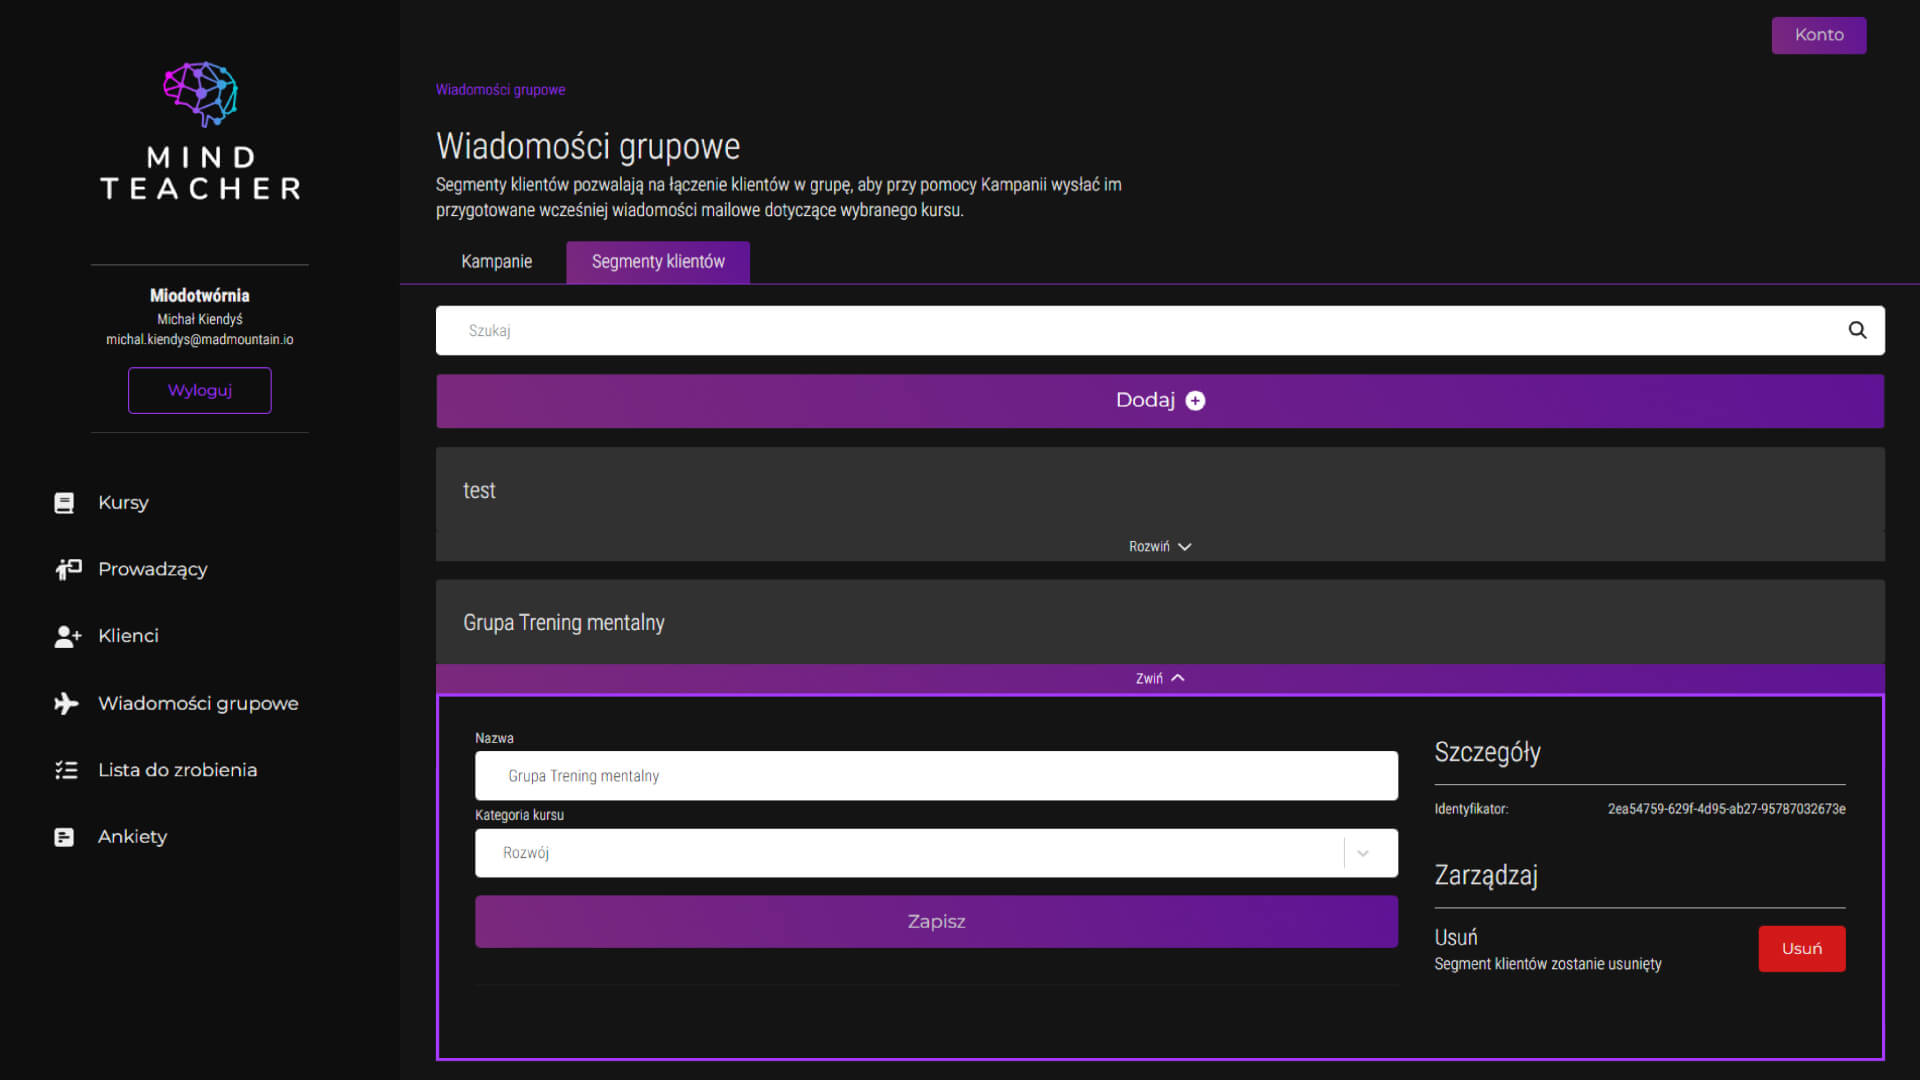Focus the Szukaj search input field

[1140, 330]
